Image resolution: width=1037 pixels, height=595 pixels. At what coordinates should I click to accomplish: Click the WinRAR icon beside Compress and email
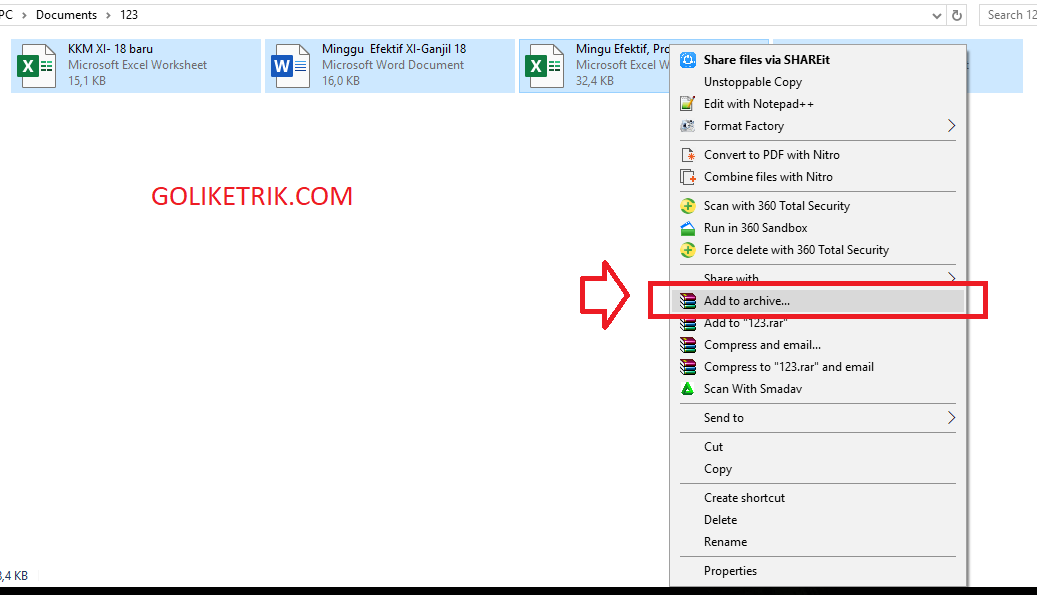pyautogui.click(x=688, y=345)
